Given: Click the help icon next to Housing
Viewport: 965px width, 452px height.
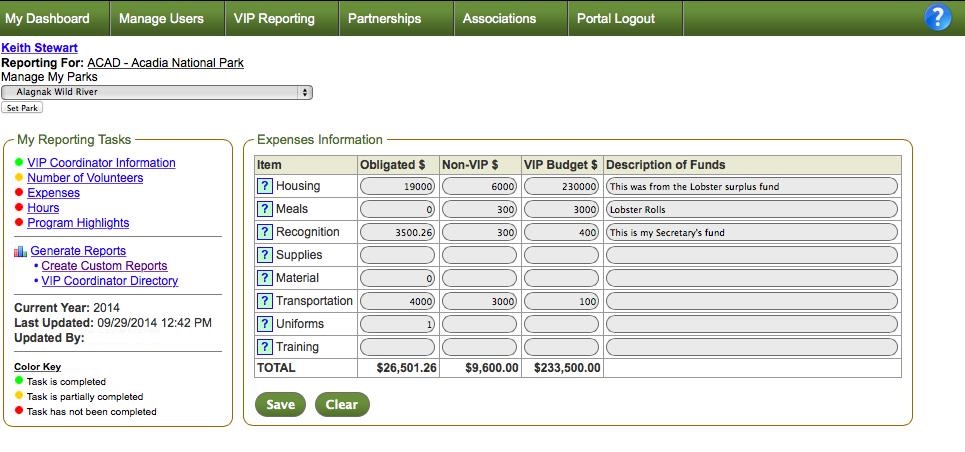Looking at the screenshot, I should [265, 186].
